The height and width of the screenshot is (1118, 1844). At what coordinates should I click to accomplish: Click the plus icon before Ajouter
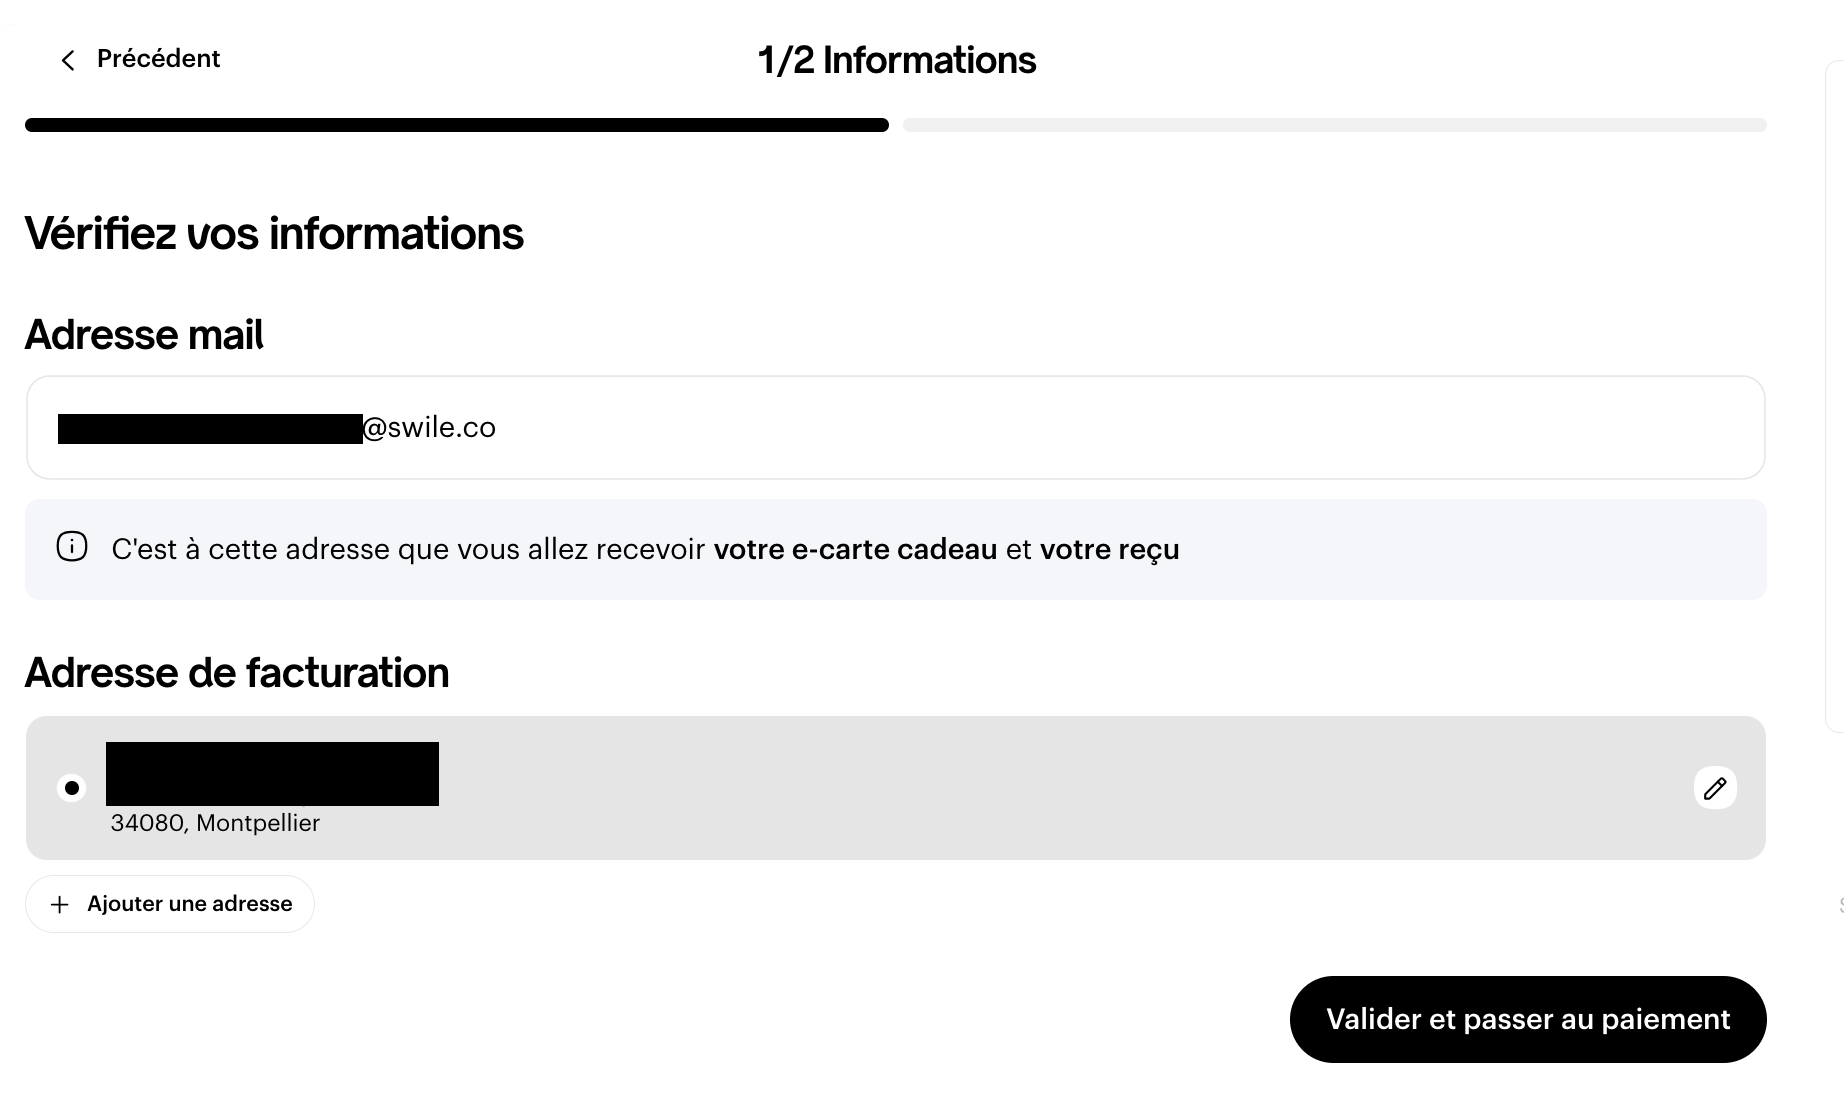pos(60,905)
